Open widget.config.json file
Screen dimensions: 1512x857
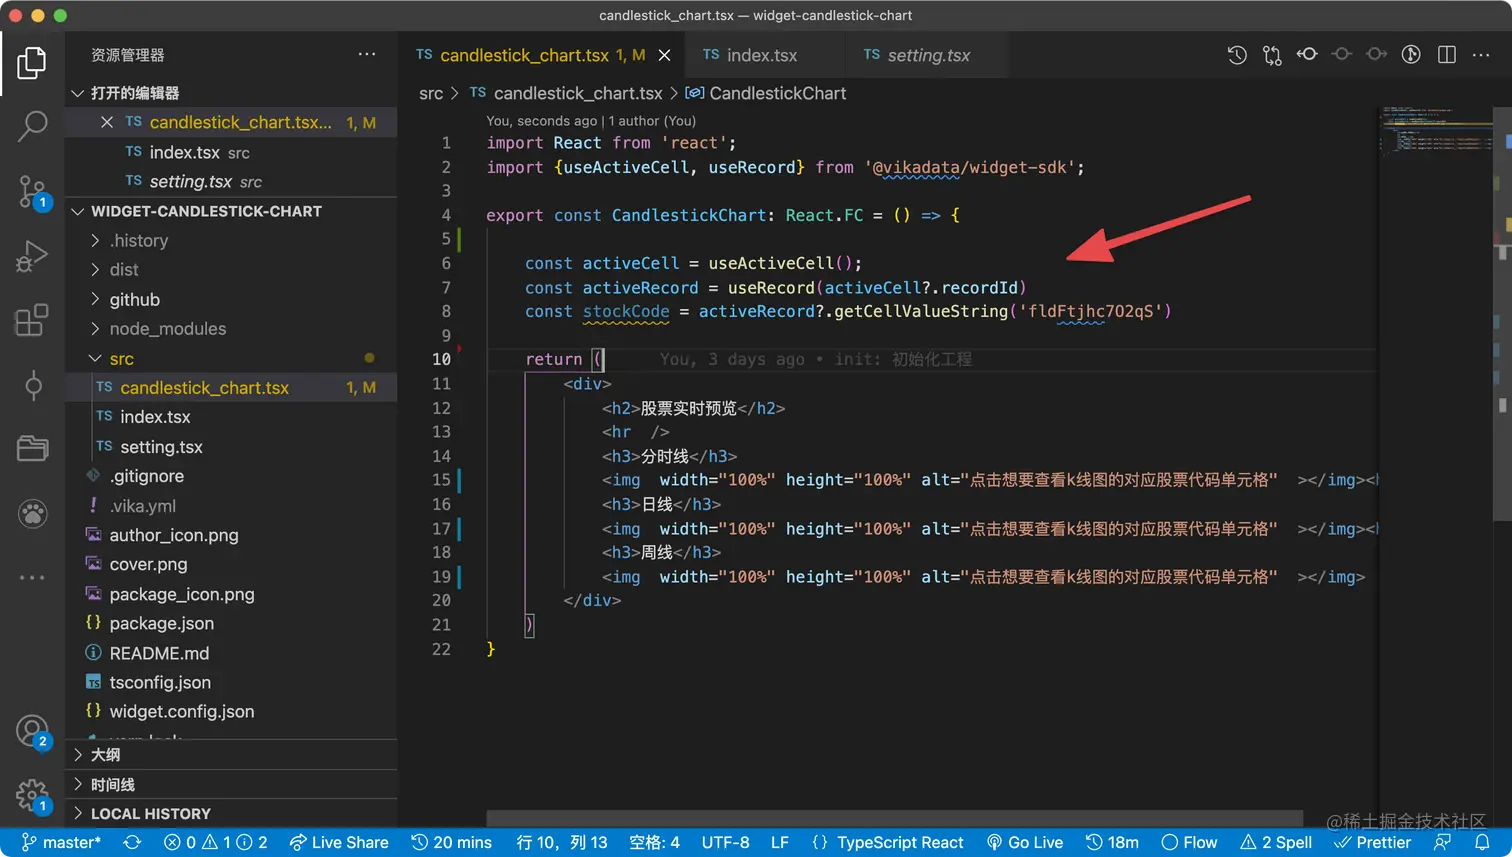[x=231, y=711]
